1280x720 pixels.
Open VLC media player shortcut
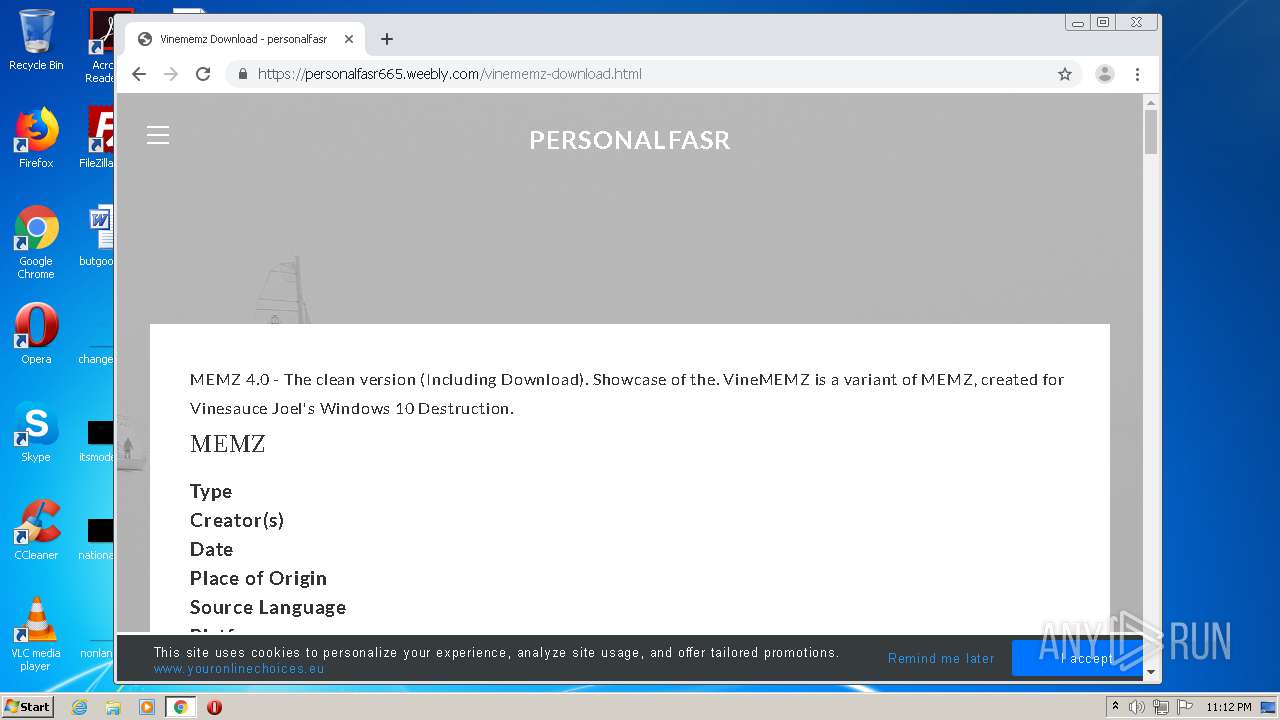pos(36,634)
